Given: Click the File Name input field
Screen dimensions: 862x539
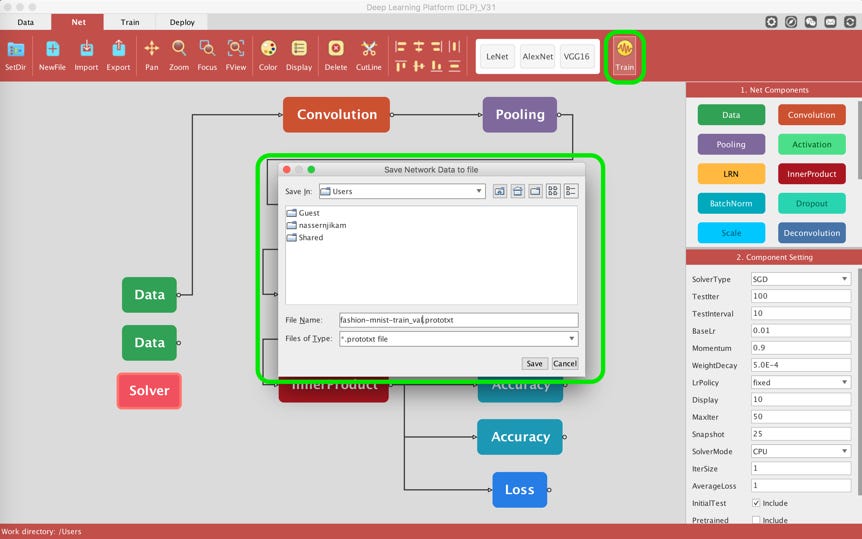Looking at the screenshot, I should pyautogui.click(x=458, y=320).
